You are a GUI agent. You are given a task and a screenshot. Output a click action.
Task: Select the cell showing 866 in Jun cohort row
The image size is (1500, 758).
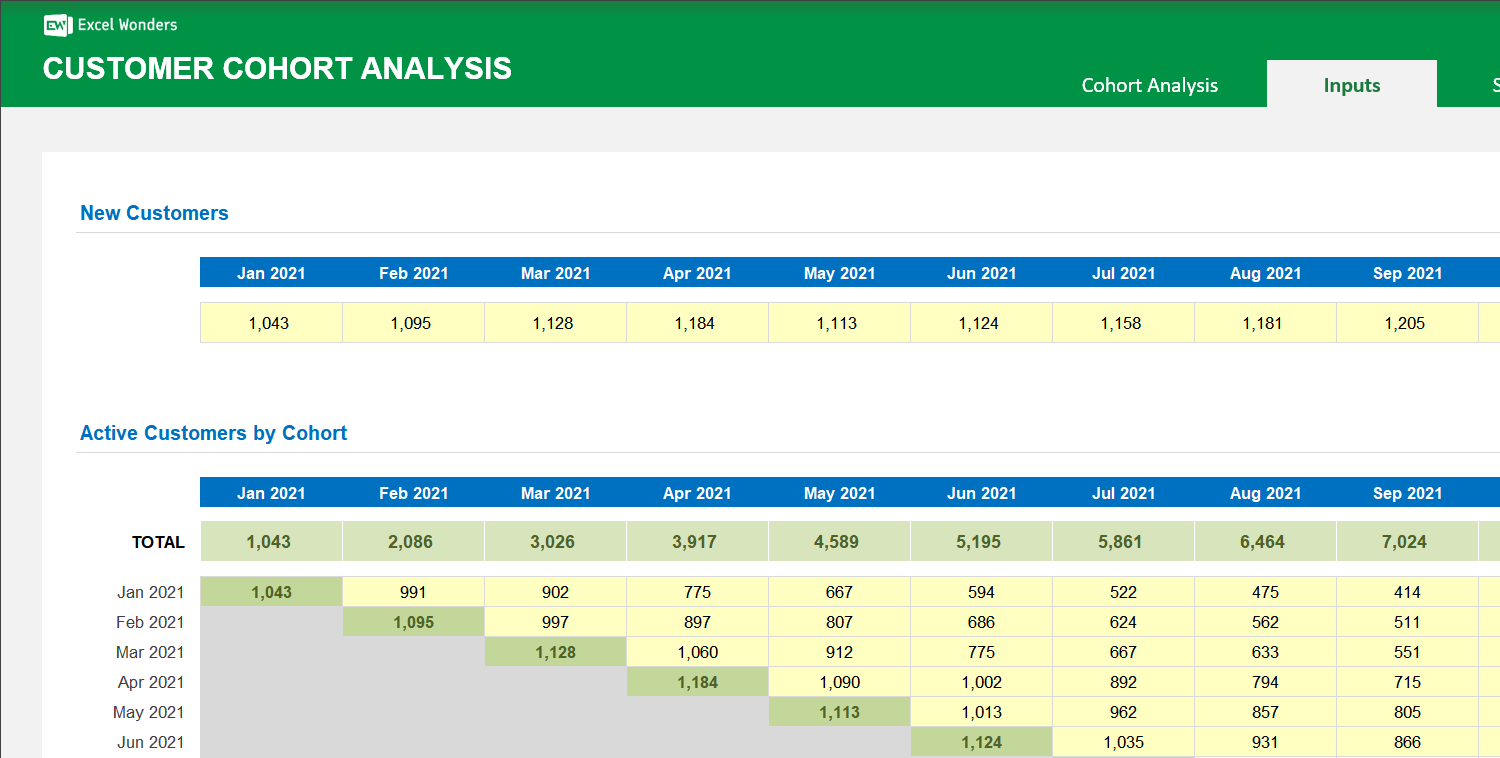tap(1407, 742)
